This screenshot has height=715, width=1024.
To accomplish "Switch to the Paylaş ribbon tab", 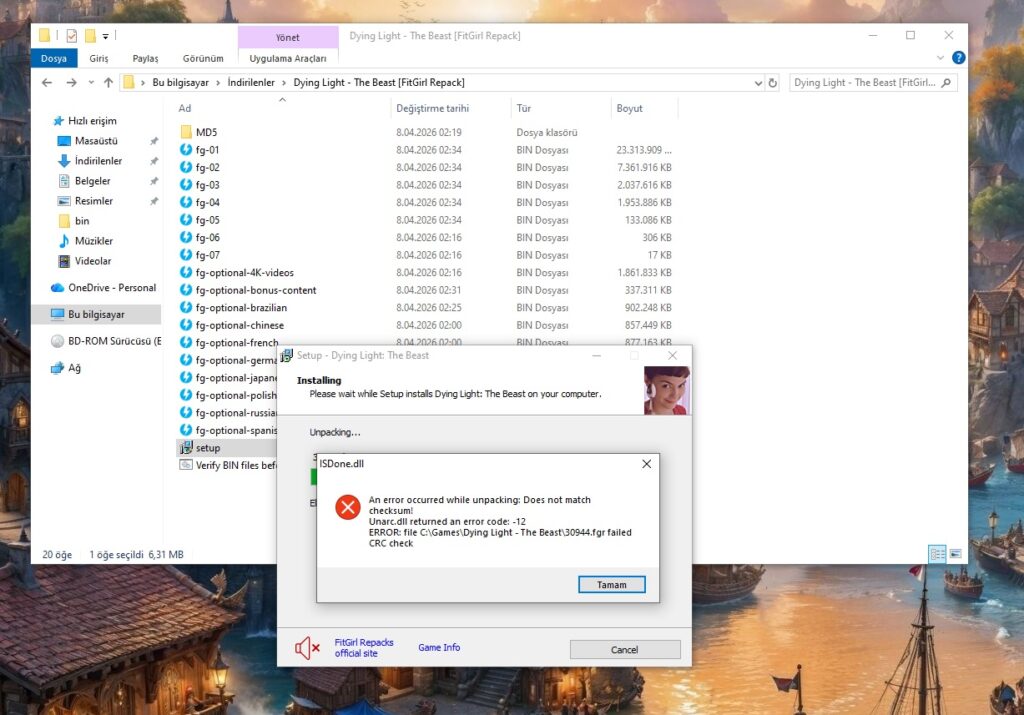I will point(145,58).
